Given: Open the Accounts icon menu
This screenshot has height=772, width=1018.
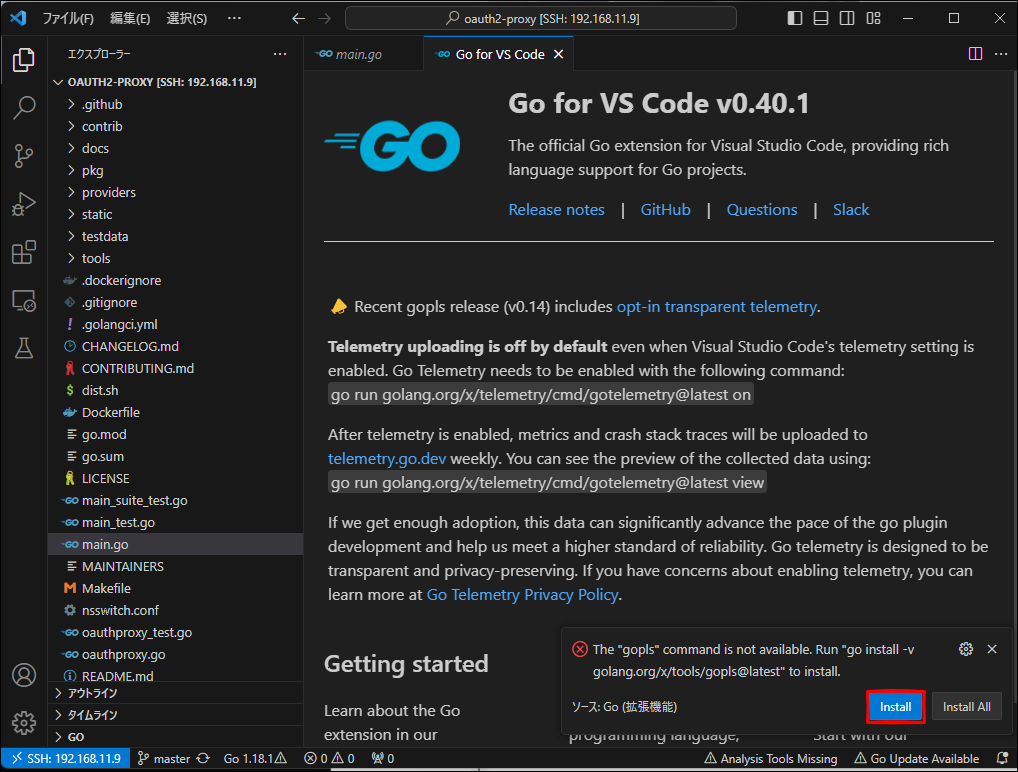Looking at the screenshot, I should tap(24, 675).
